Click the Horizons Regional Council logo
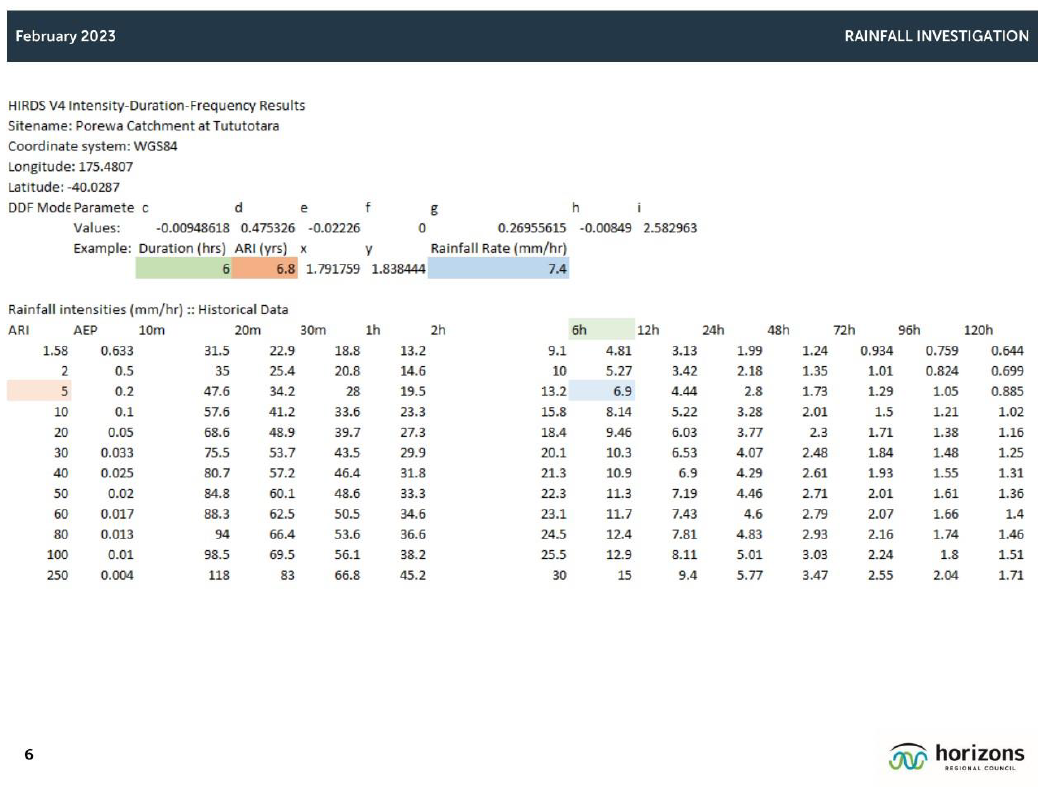Image resolution: width=1046 pixels, height=787 pixels. coord(956,756)
